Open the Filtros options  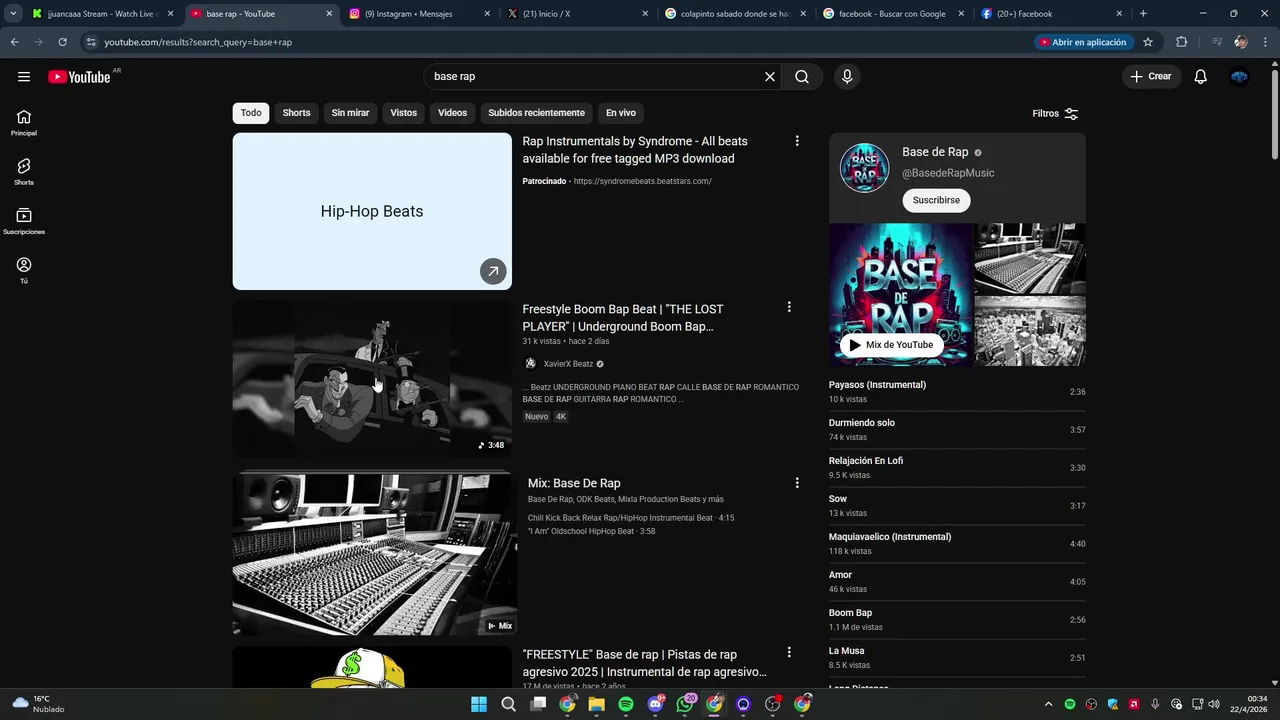click(x=1055, y=114)
